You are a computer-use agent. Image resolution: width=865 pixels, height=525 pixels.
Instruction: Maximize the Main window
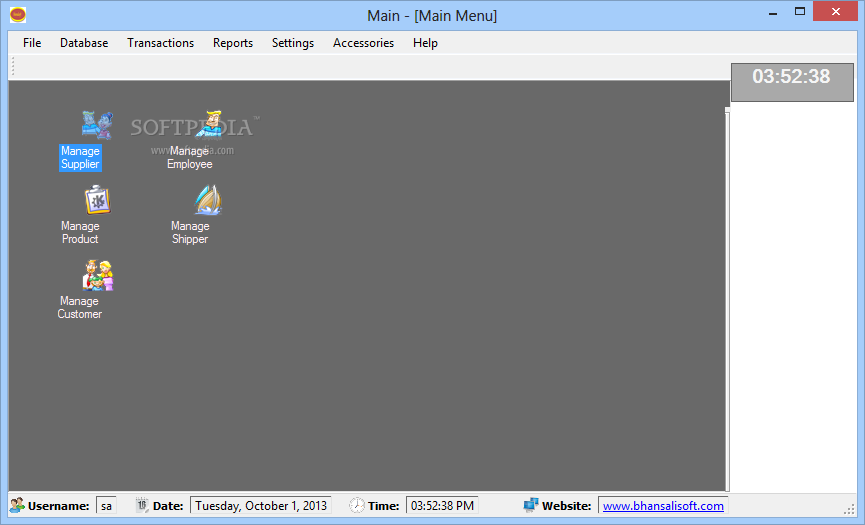[x=800, y=12]
